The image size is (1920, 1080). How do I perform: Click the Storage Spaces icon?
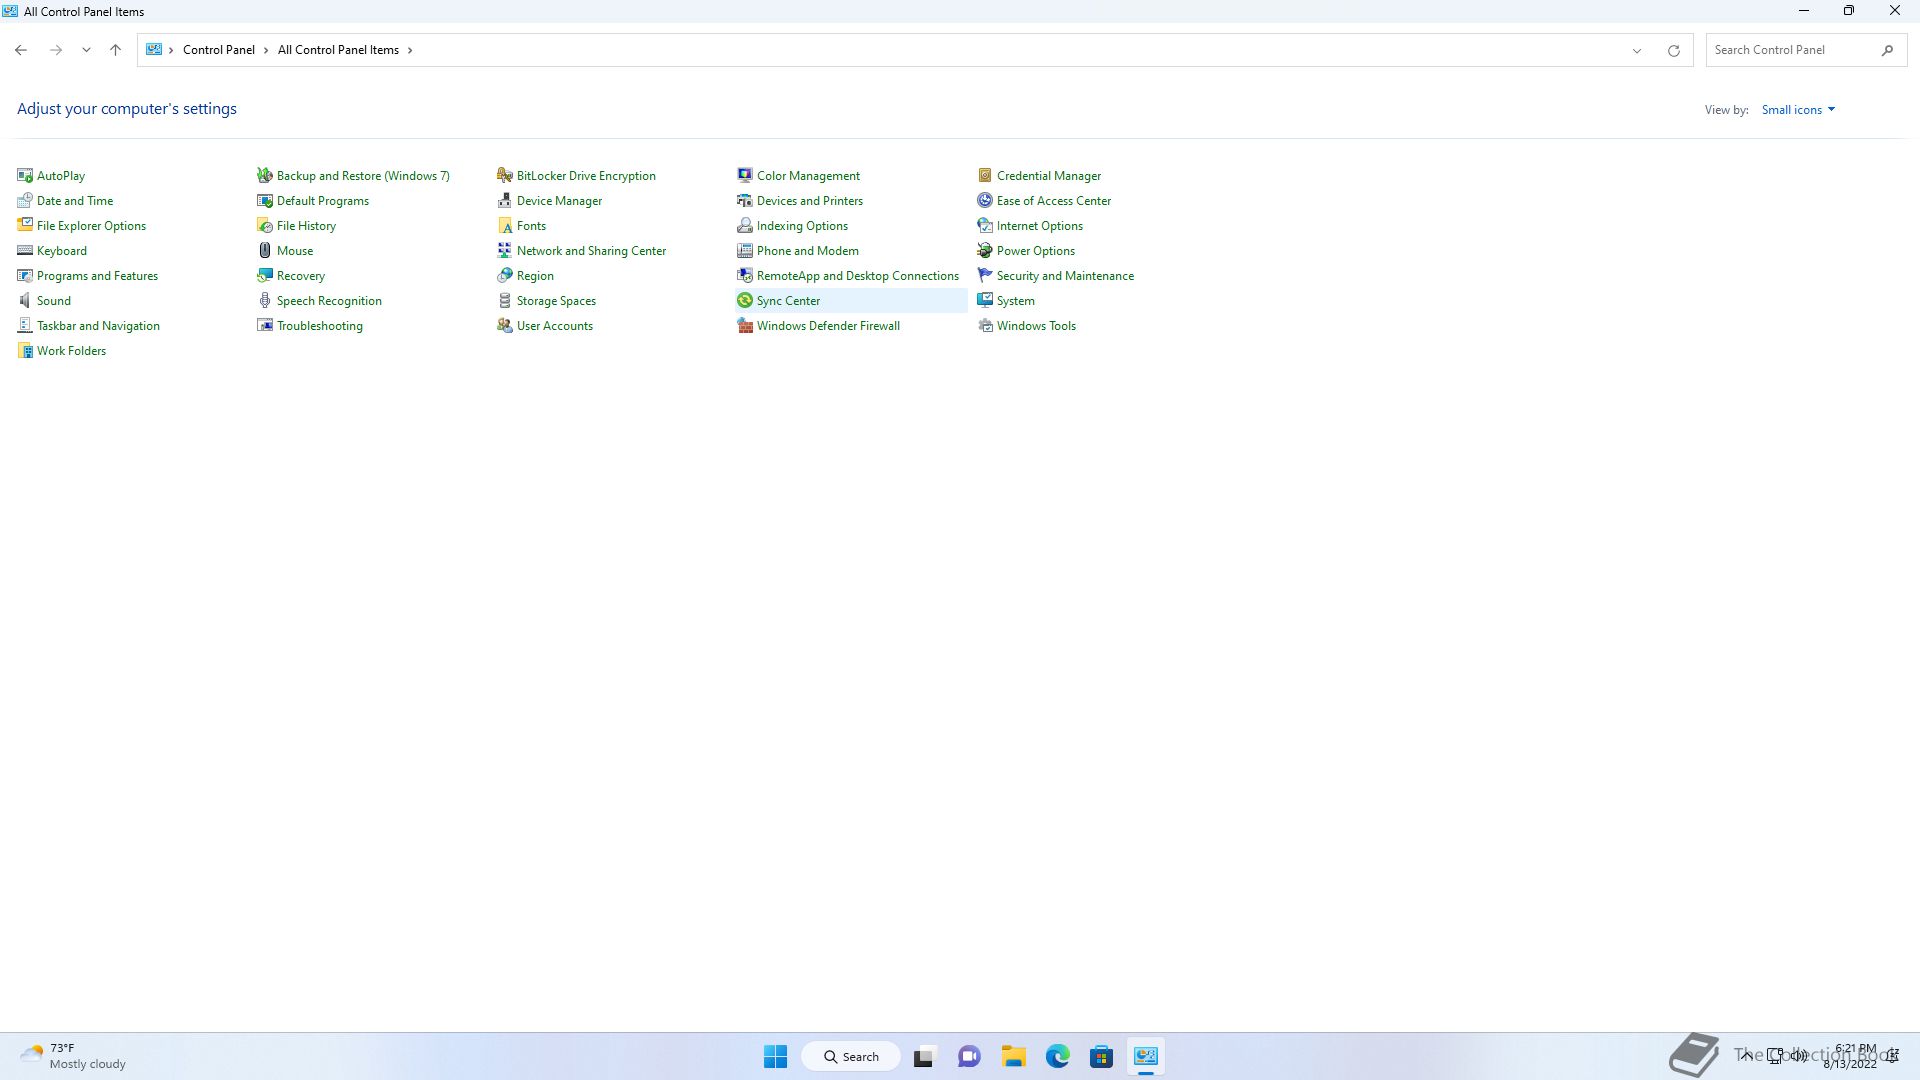pyautogui.click(x=505, y=300)
